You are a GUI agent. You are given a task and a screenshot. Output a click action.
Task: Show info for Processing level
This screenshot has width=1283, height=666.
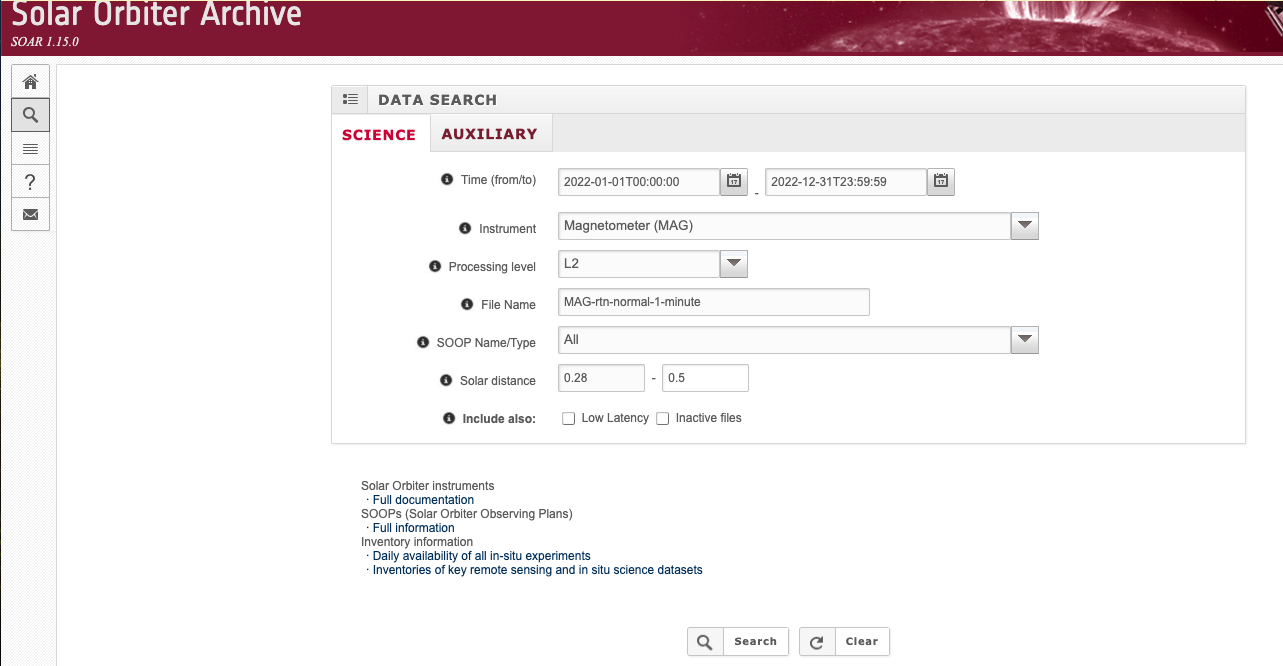pos(434,267)
